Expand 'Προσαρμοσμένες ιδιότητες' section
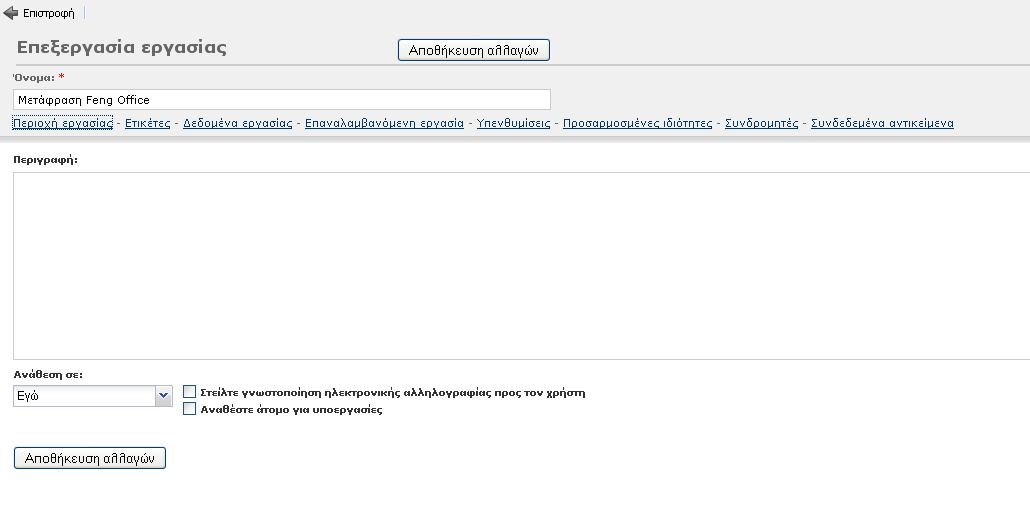This screenshot has height=515, width=1030. (x=637, y=123)
